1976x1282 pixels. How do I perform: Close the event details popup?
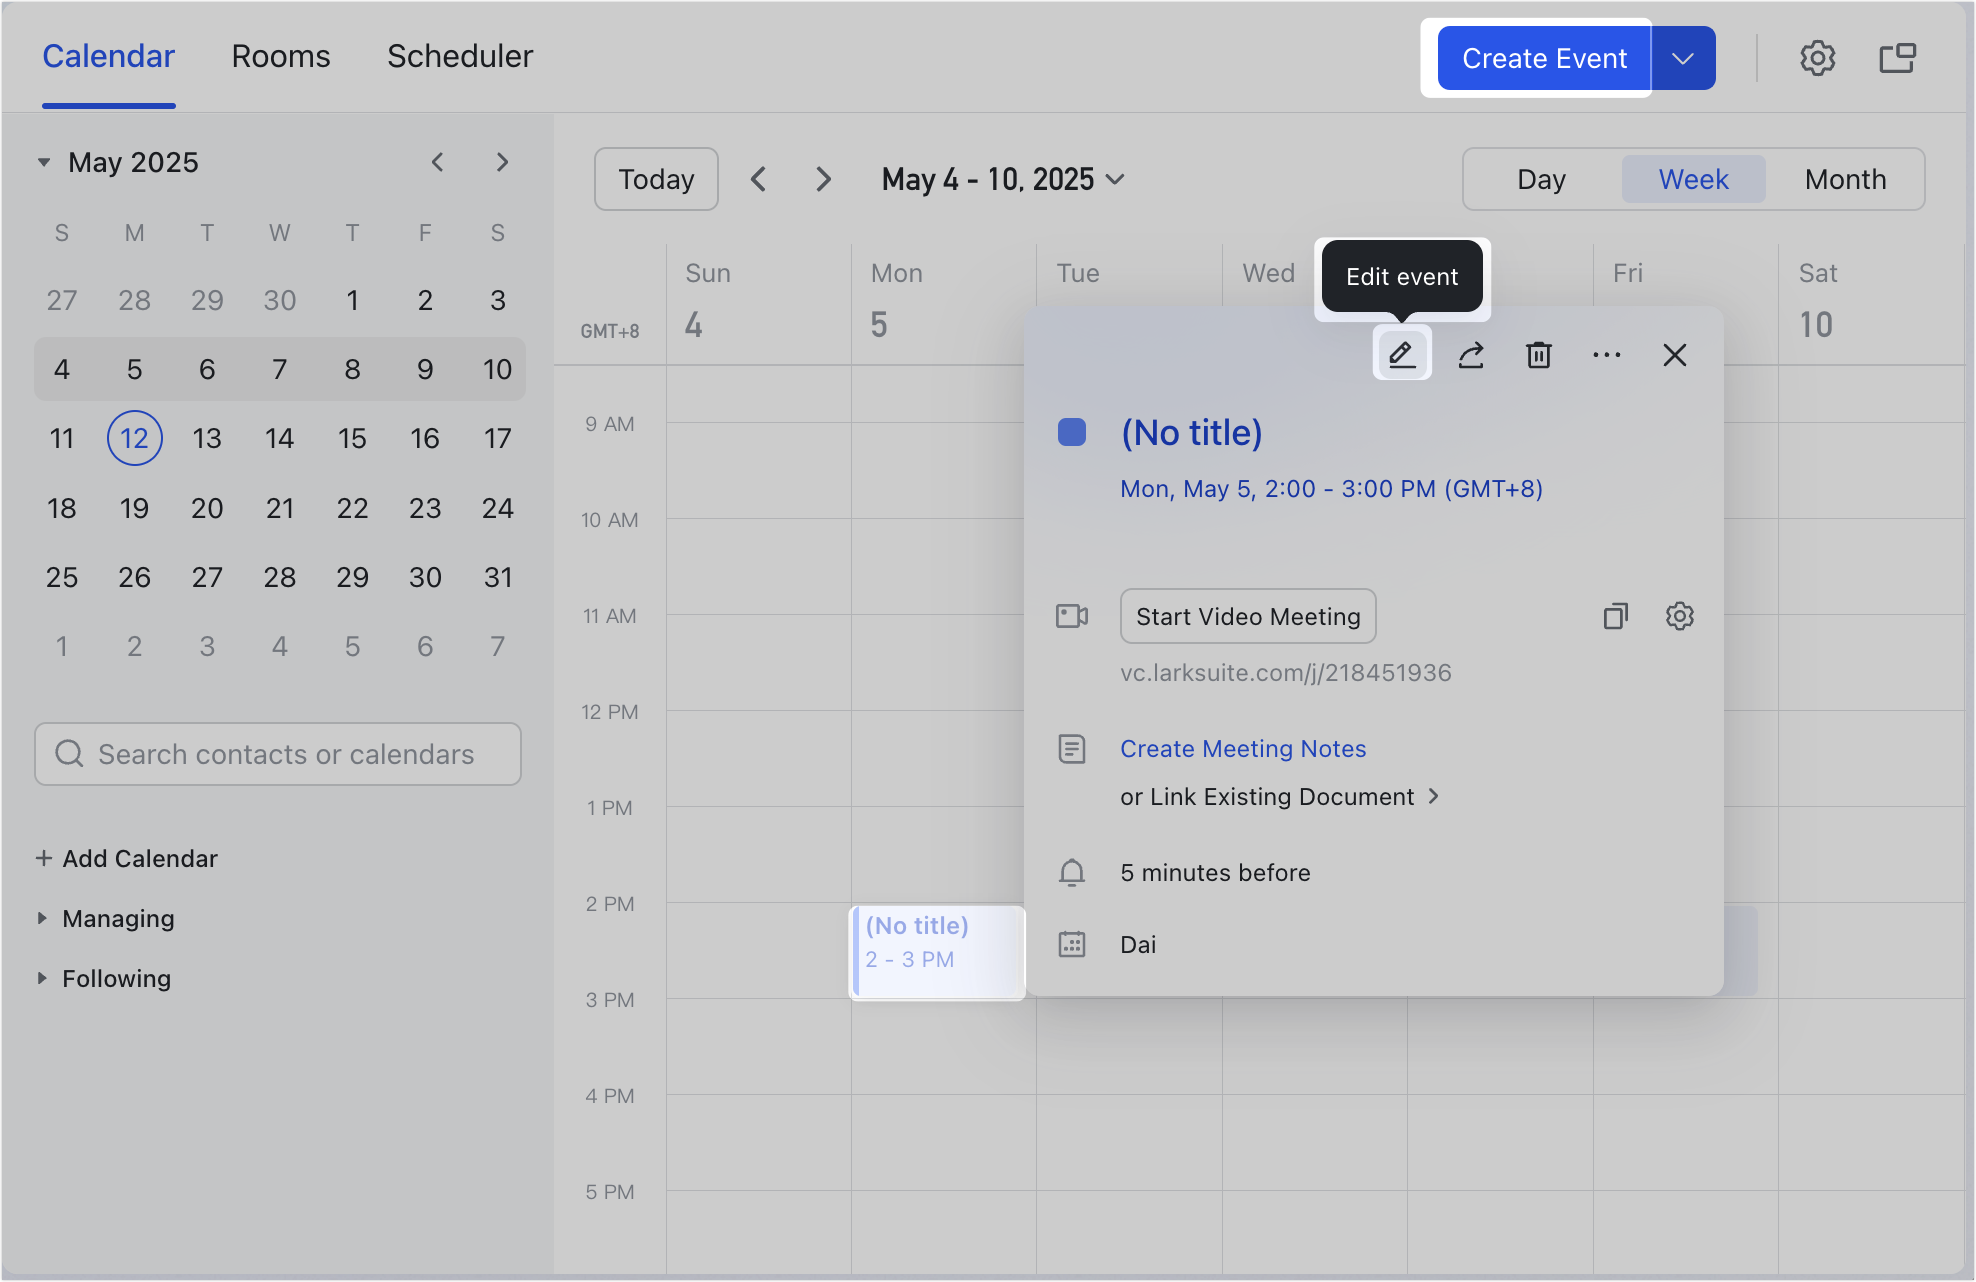pyautogui.click(x=1675, y=355)
